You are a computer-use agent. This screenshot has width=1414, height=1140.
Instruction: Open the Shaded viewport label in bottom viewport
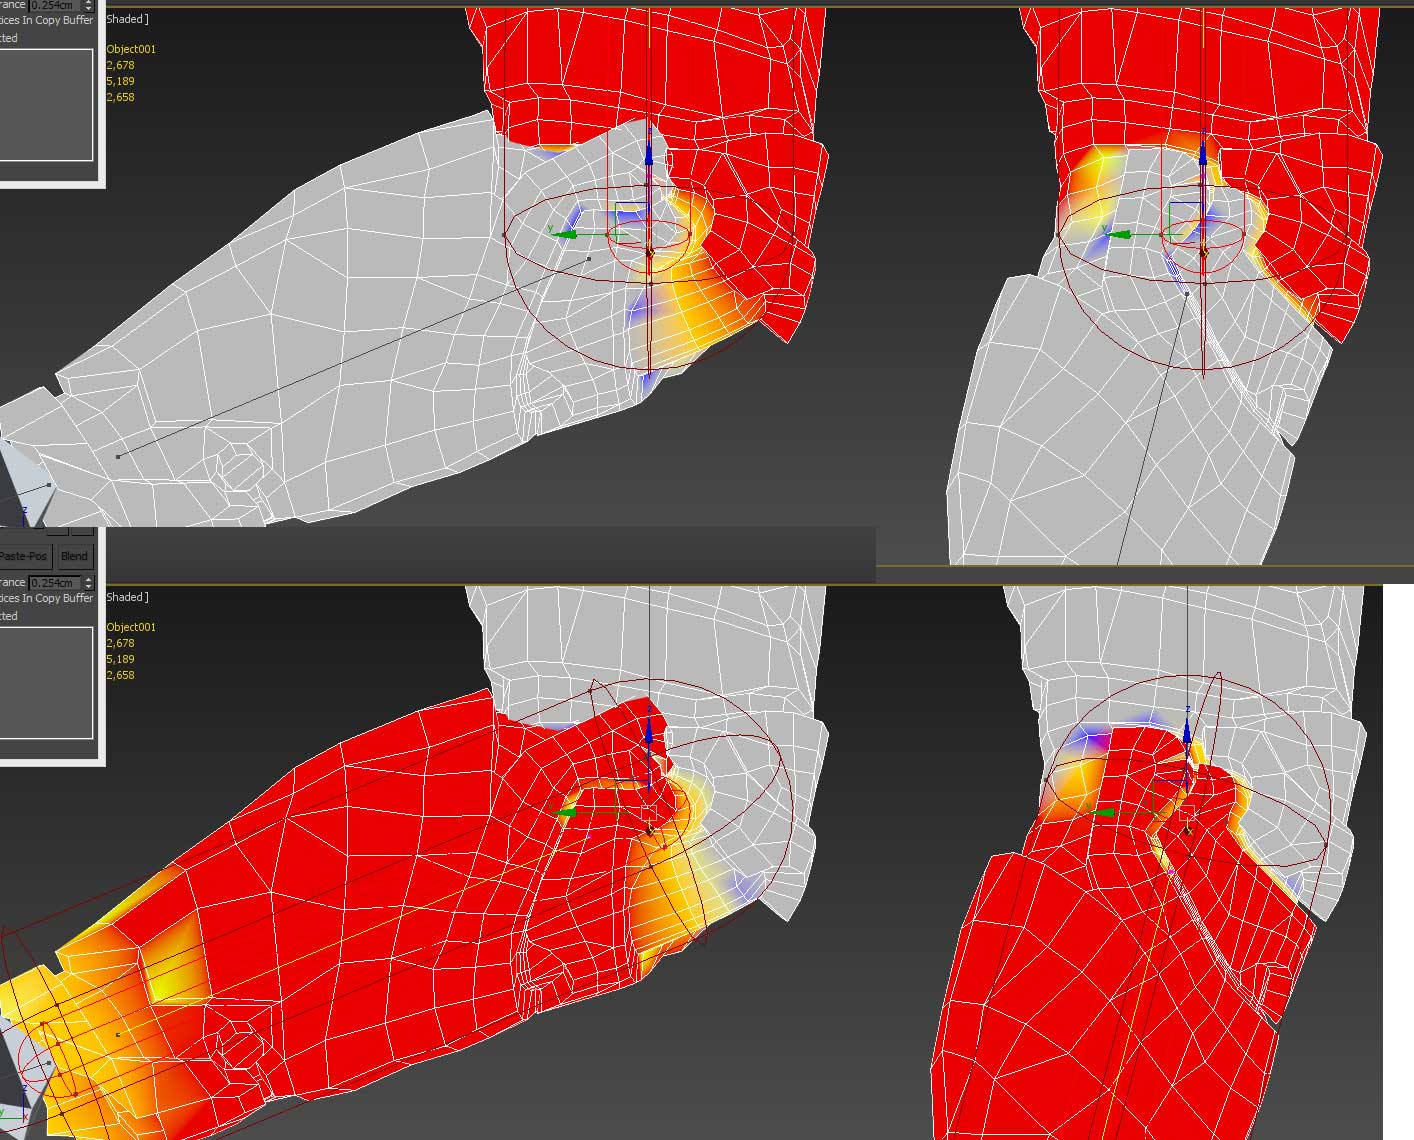127,597
